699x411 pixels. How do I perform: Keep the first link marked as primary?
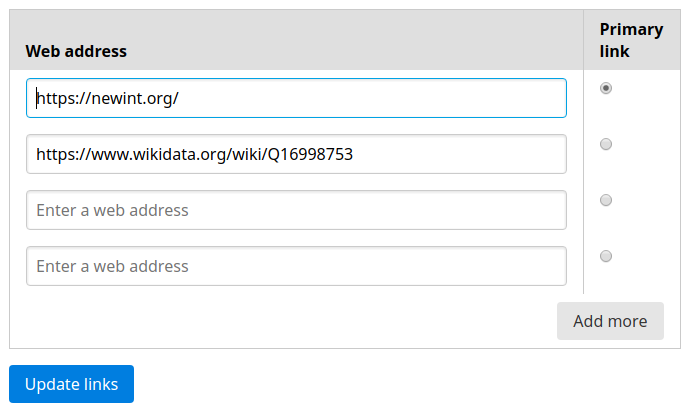point(606,89)
